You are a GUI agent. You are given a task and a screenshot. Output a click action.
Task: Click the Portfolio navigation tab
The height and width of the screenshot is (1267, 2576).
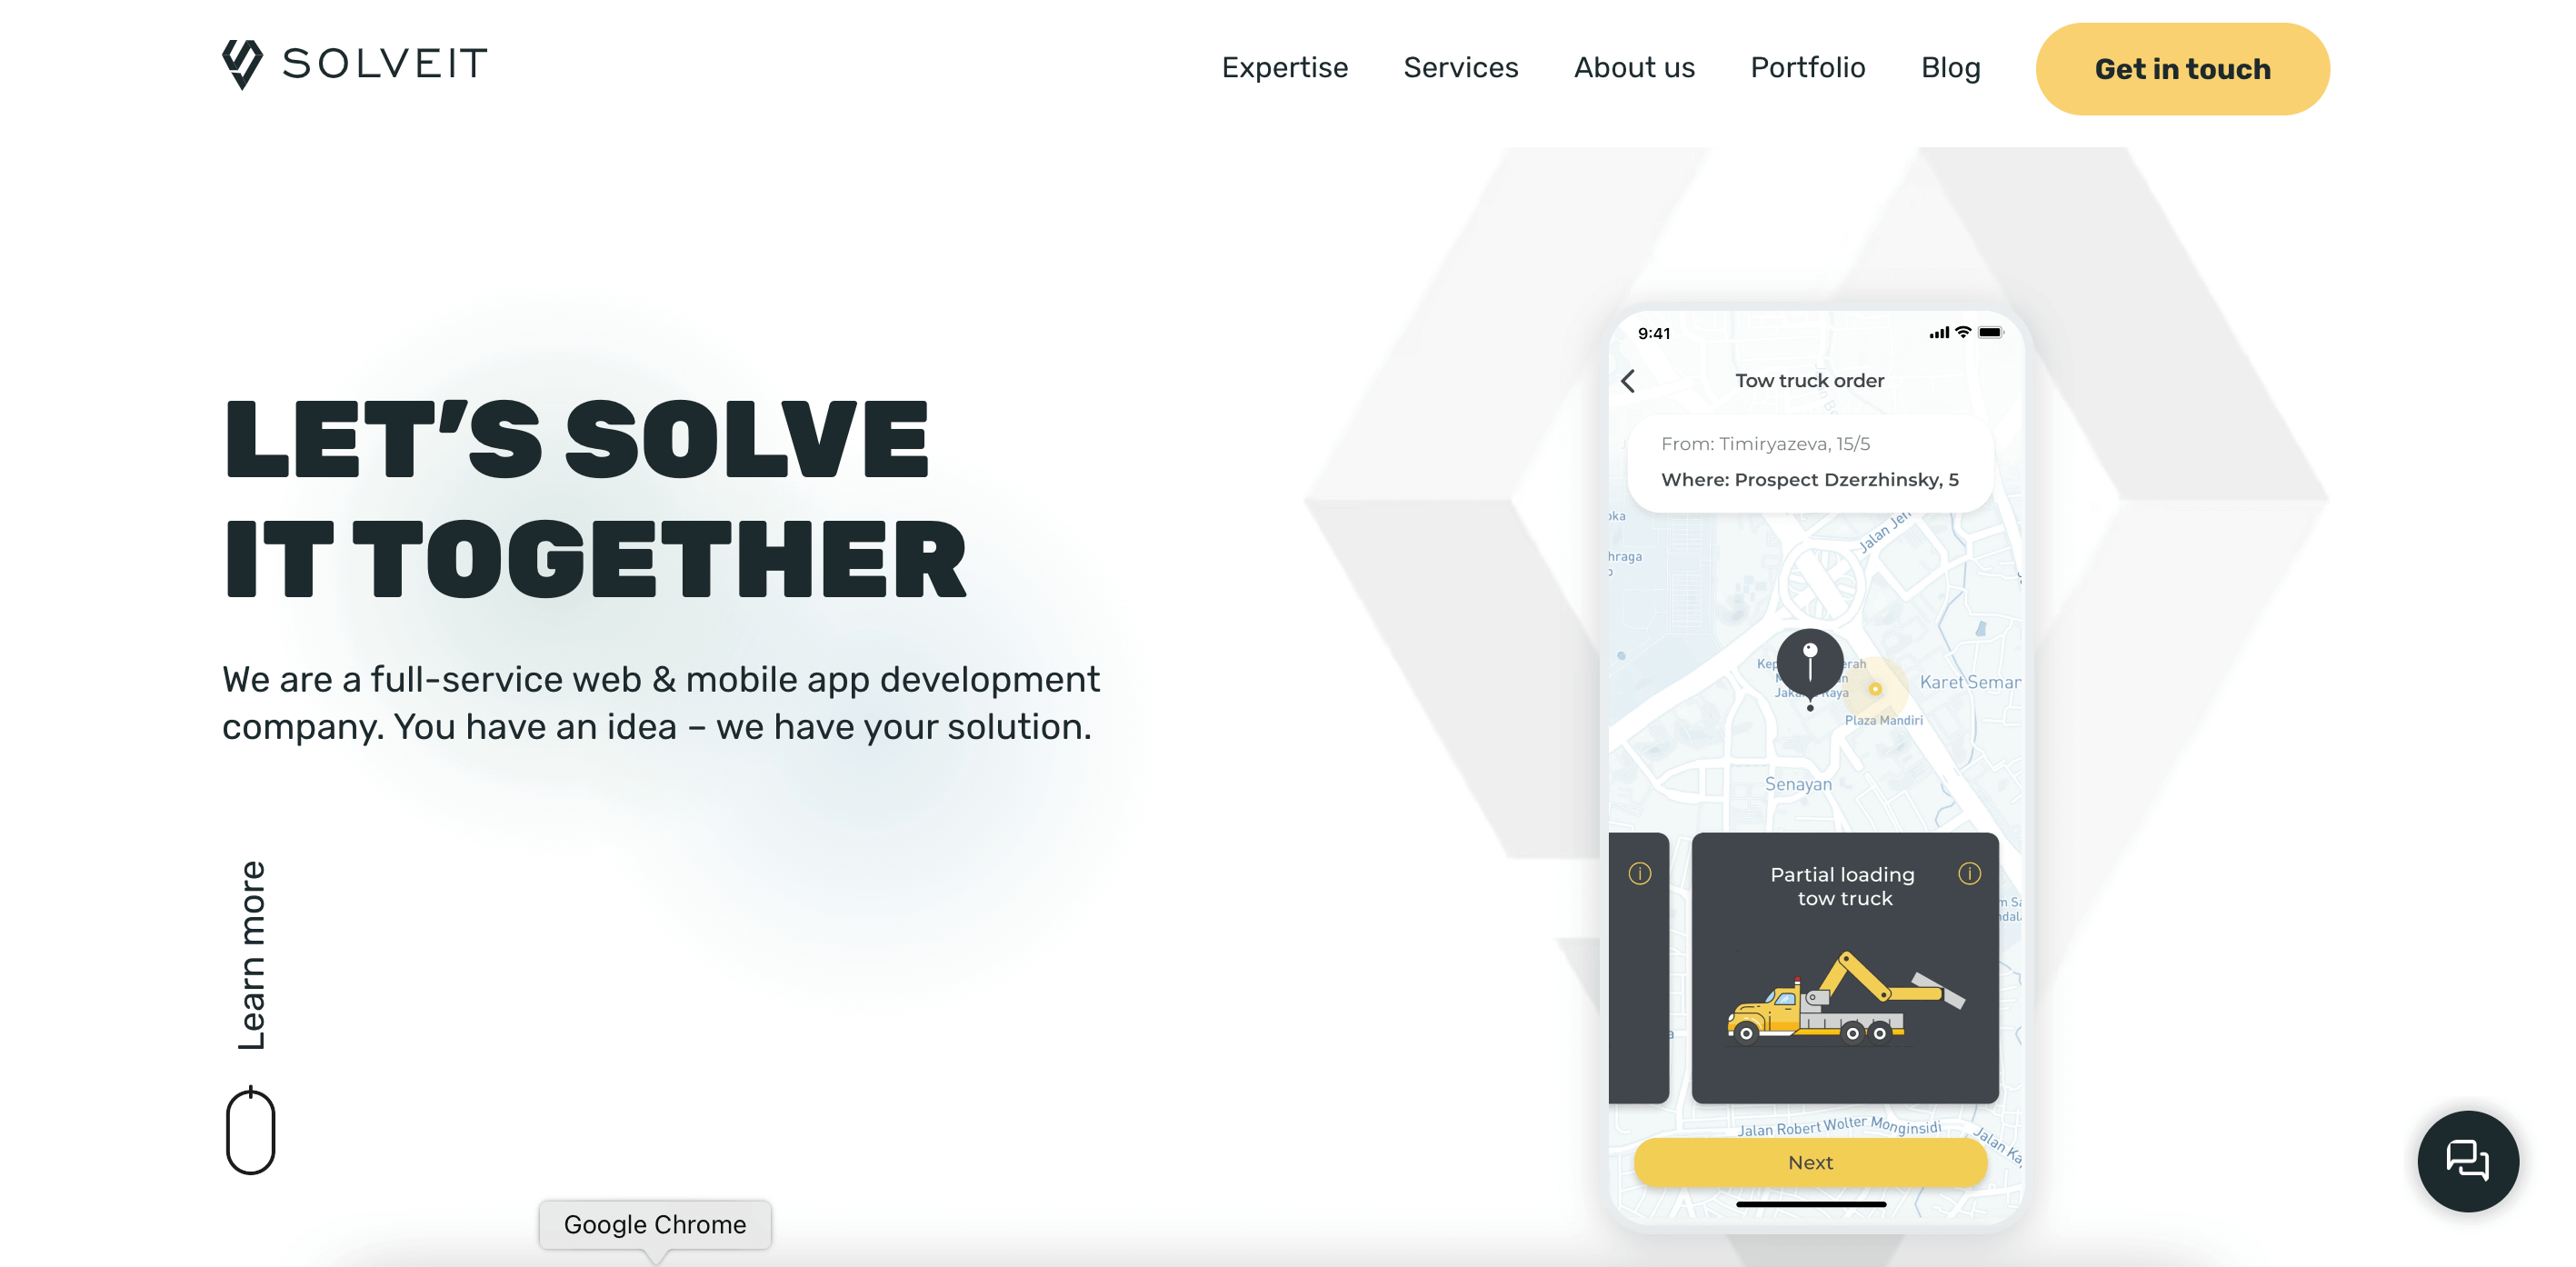click(x=1807, y=65)
